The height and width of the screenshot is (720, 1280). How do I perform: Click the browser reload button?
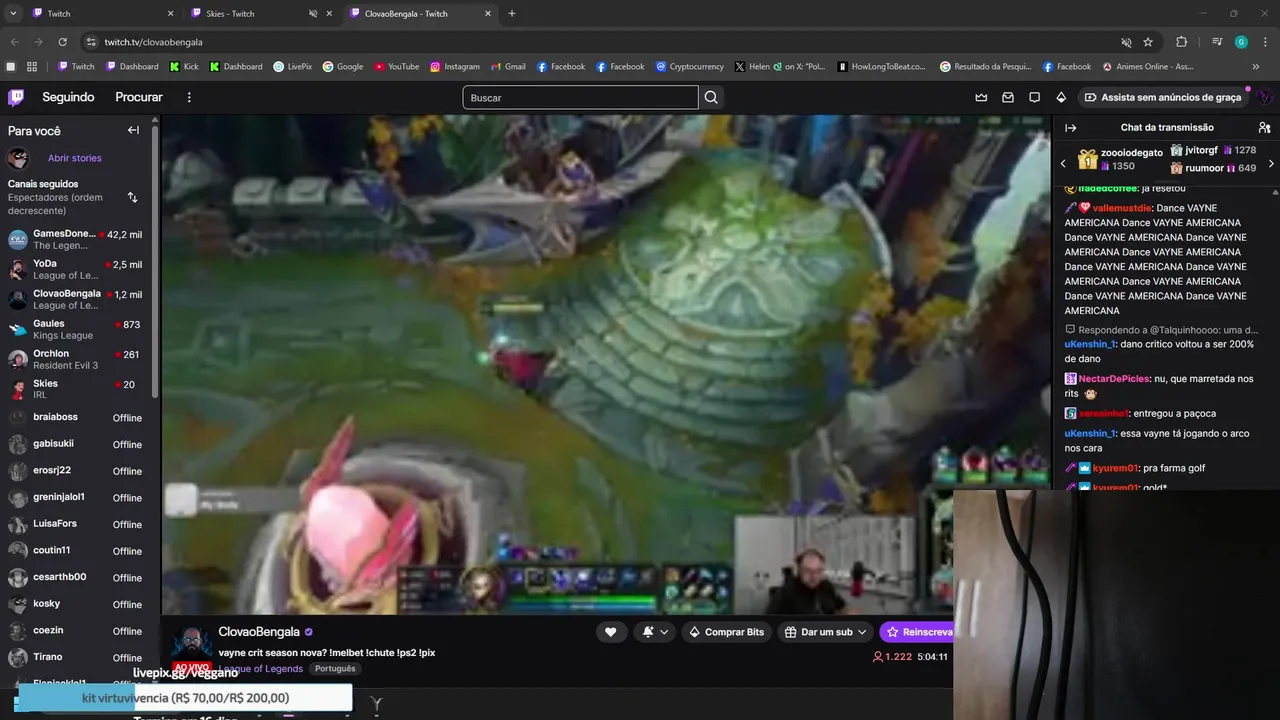(x=62, y=42)
